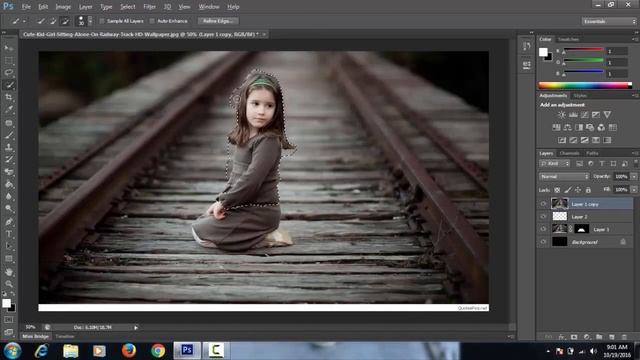Click the Layer 1 mask thumbnail
The width and height of the screenshot is (640, 360).
[582, 229]
